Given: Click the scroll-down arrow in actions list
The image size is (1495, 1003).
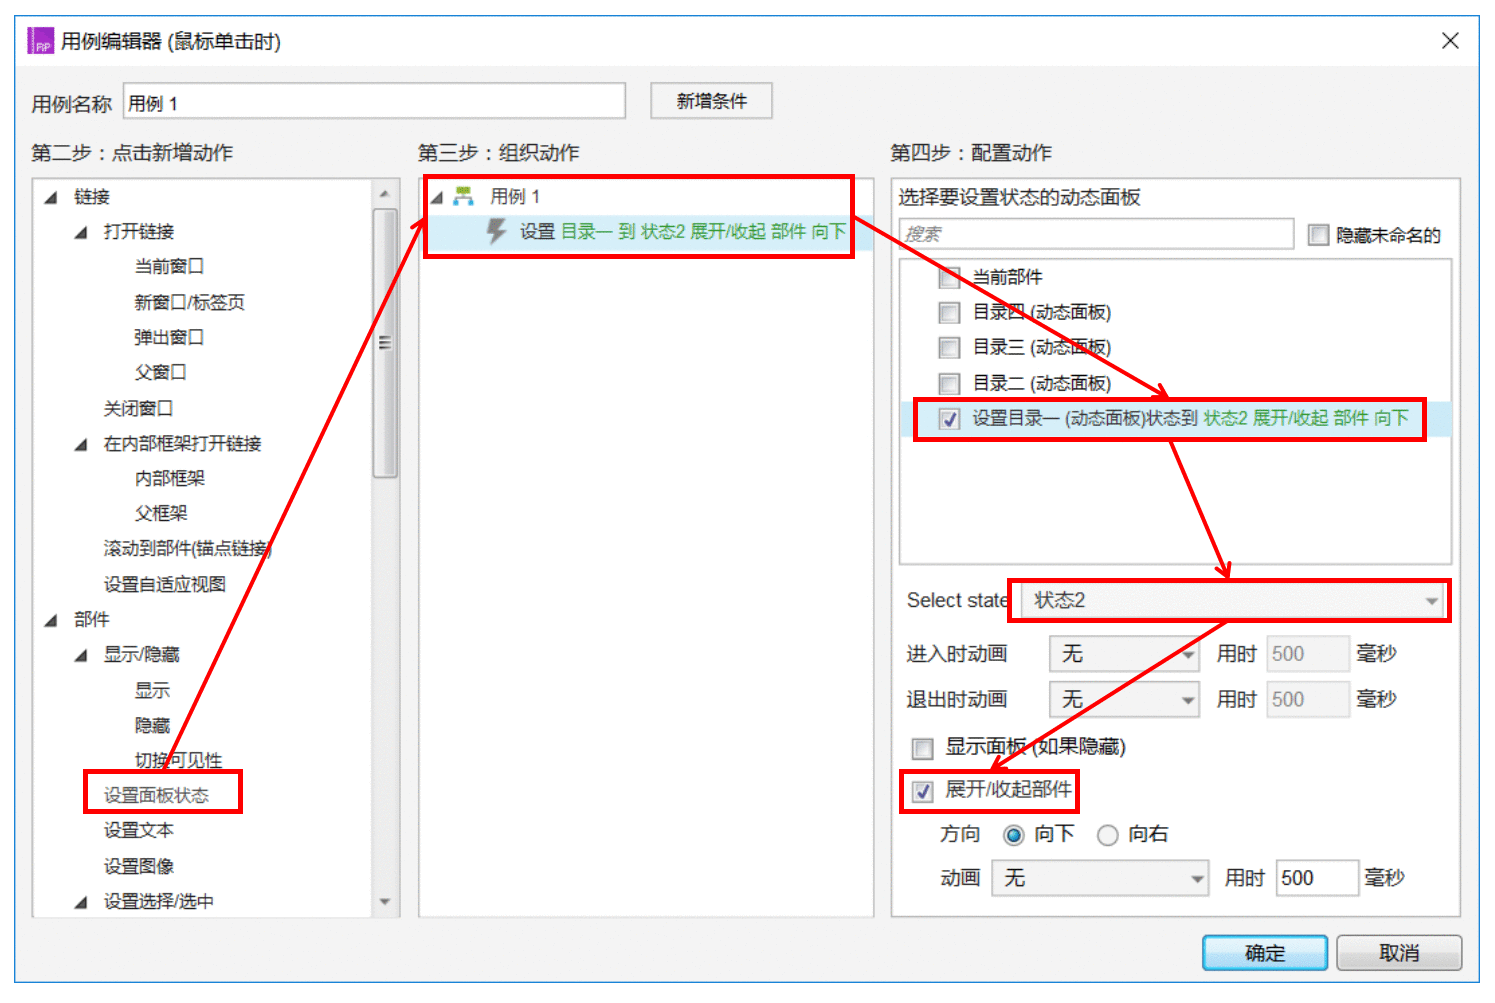Looking at the screenshot, I should (385, 902).
